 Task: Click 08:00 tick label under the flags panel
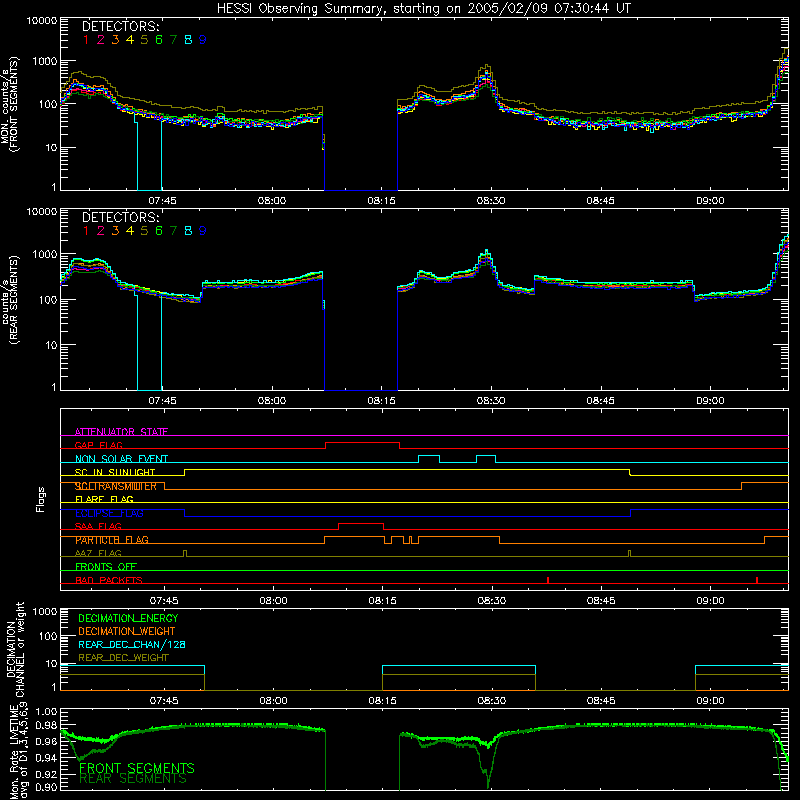[x=273, y=601]
